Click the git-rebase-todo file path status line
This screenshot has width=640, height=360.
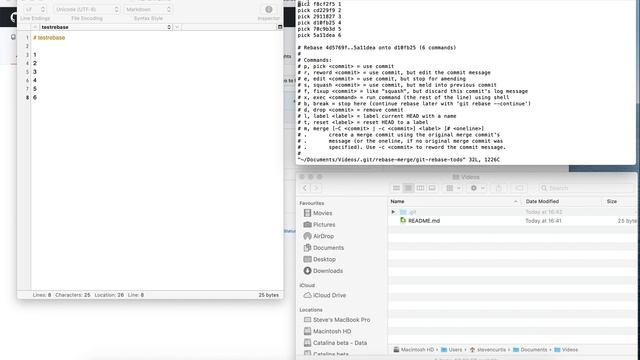click(399, 160)
